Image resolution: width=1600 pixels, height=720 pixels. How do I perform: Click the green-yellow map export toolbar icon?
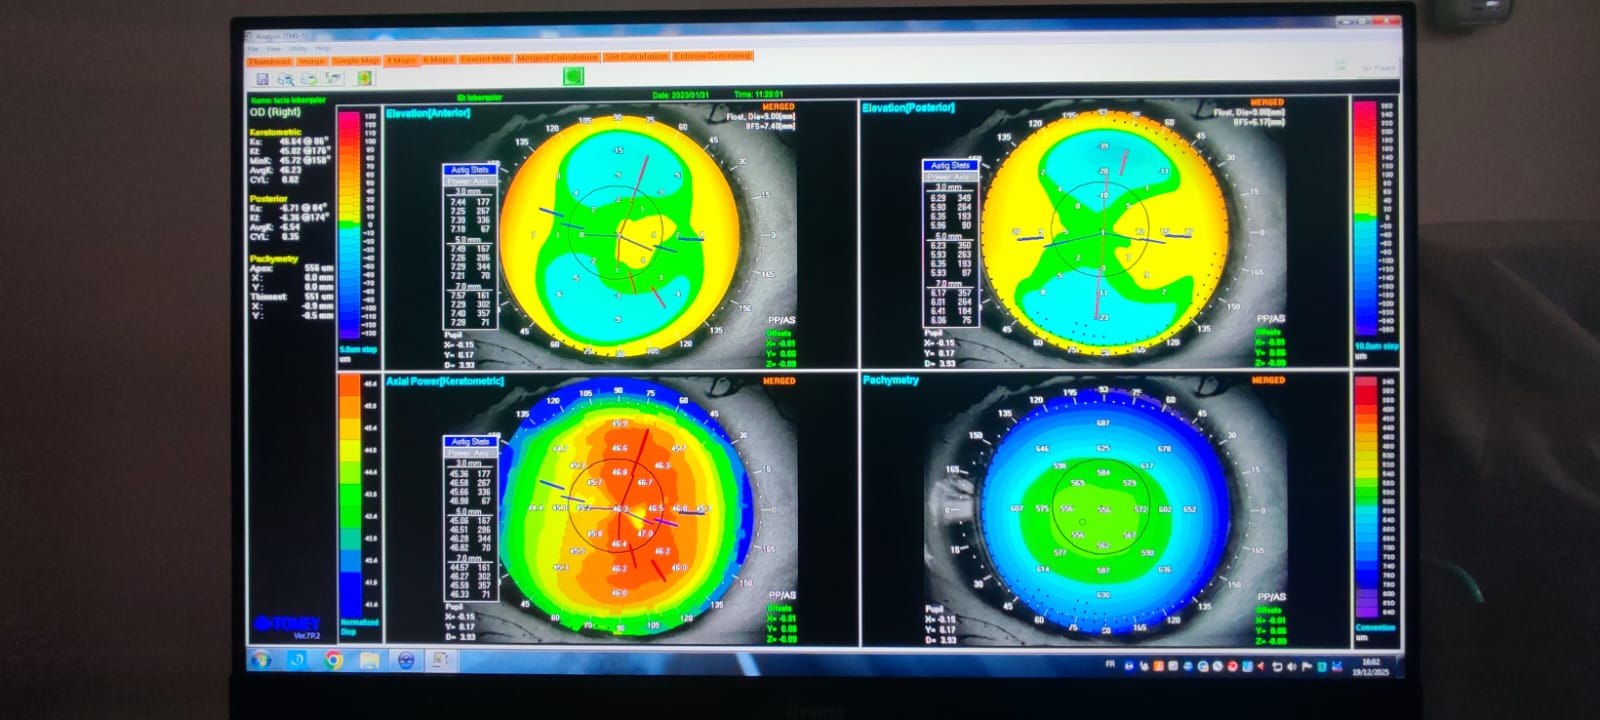(364, 78)
